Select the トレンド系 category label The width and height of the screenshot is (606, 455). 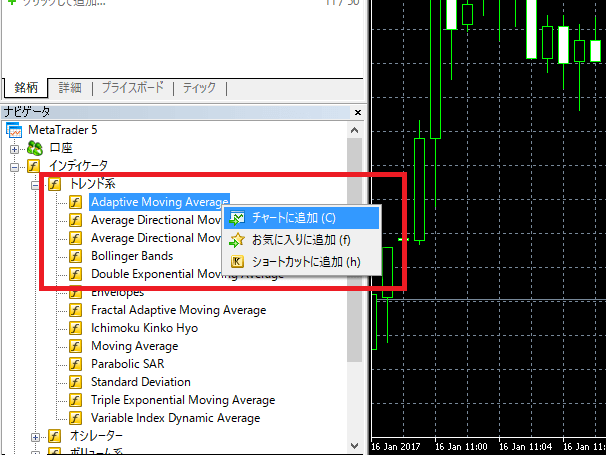coord(92,184)
